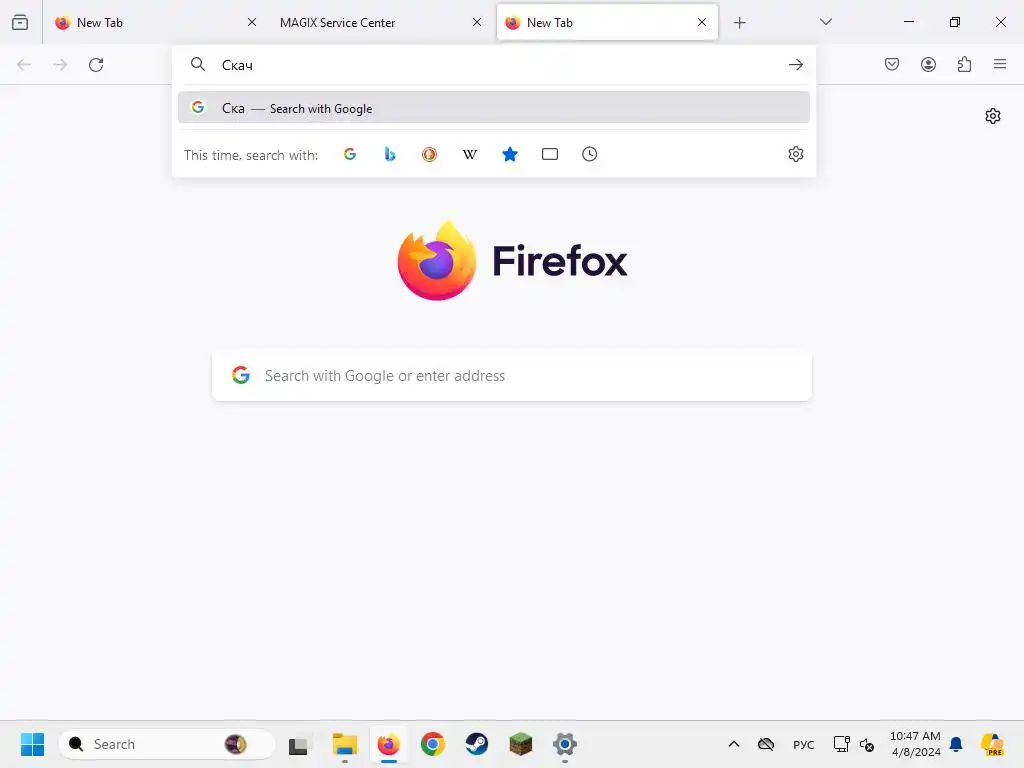This screenshot has width=1024, height=768.
Task: Click the Firefox taskbar icon
Action: [x=389, y=744]
